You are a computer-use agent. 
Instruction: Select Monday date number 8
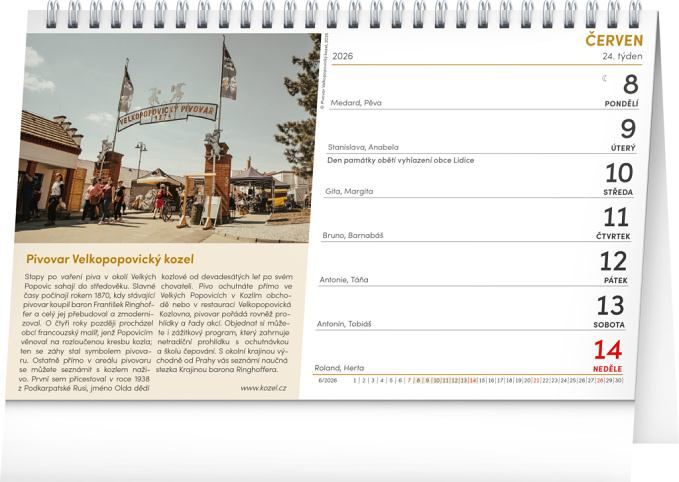[629, 85]
